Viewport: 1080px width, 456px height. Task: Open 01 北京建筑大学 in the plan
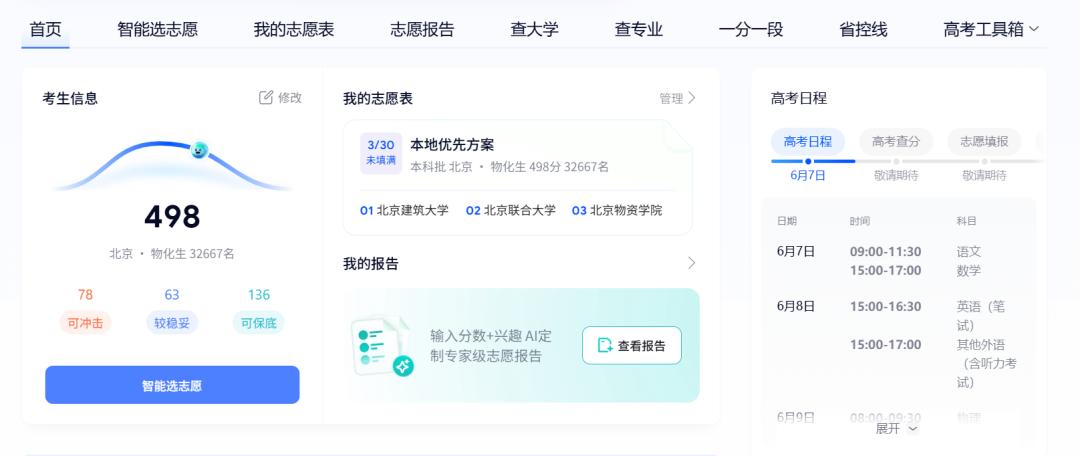404,211
